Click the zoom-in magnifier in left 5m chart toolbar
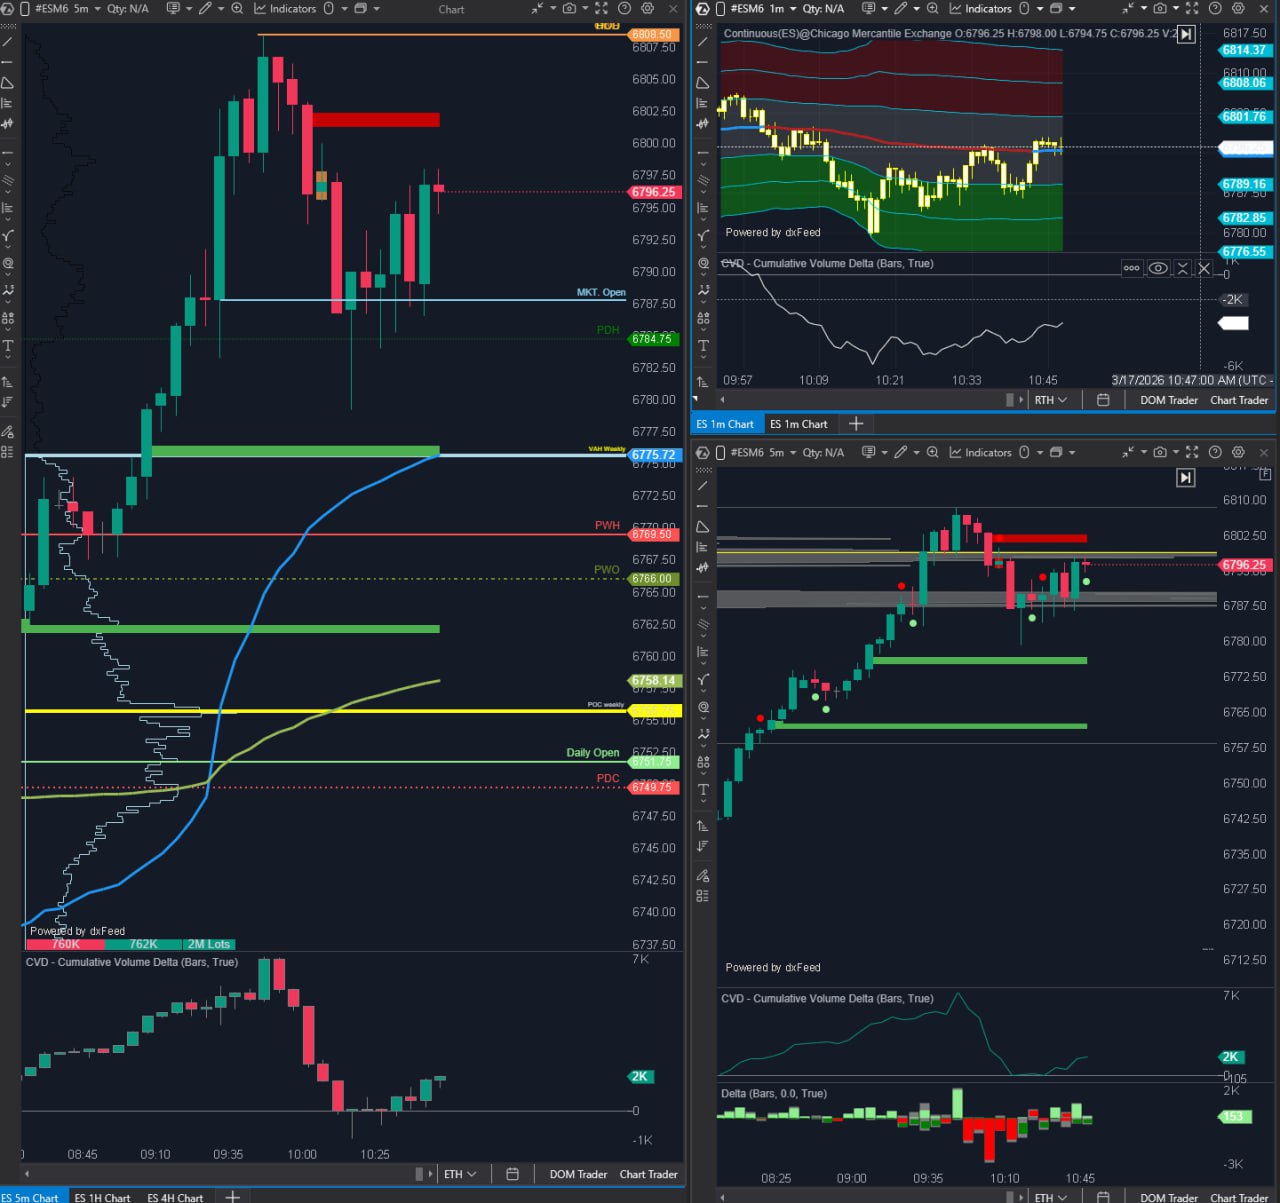The image size is (1280, 1203). 237,9
